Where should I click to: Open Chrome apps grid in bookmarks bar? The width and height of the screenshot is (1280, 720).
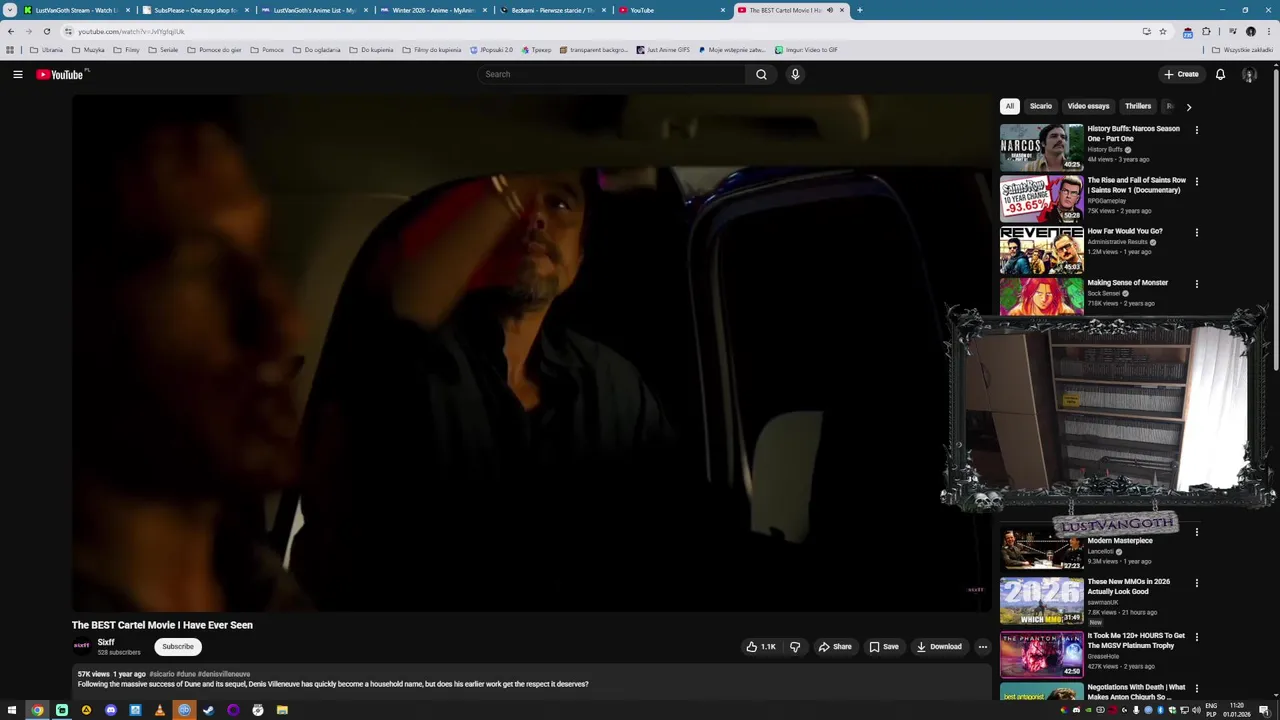point(10,50)
